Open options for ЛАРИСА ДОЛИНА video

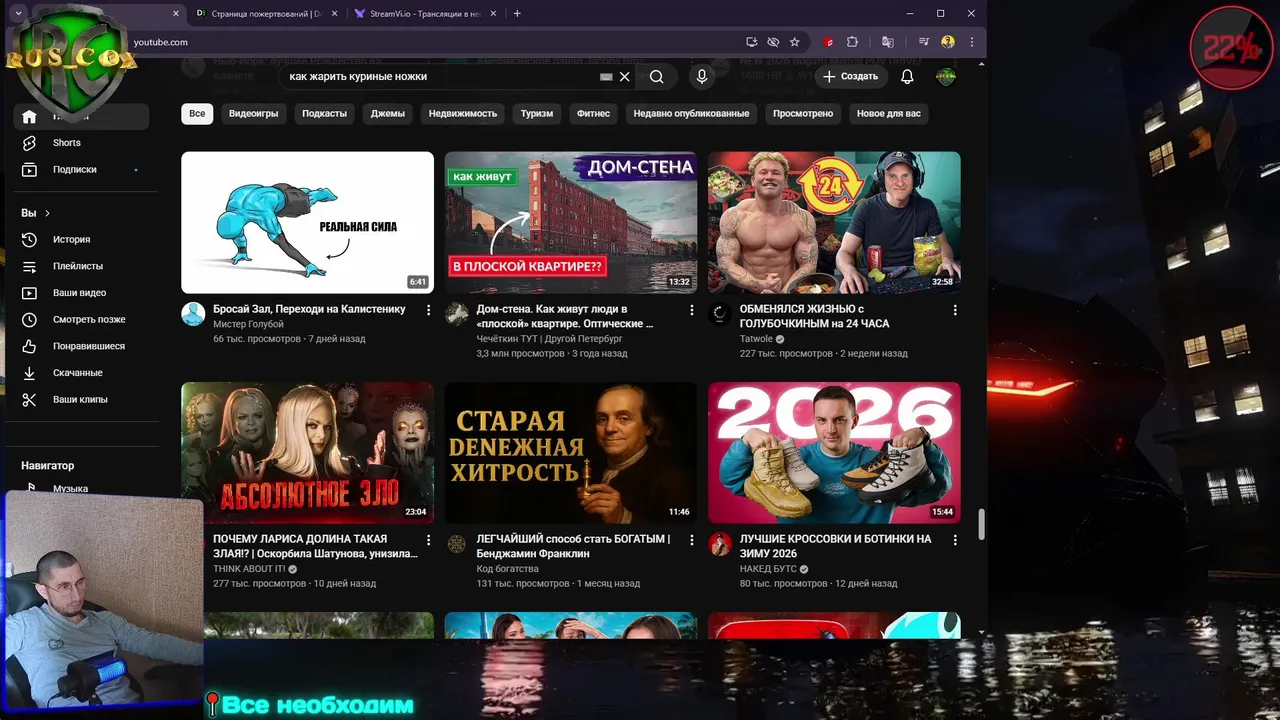428,540
